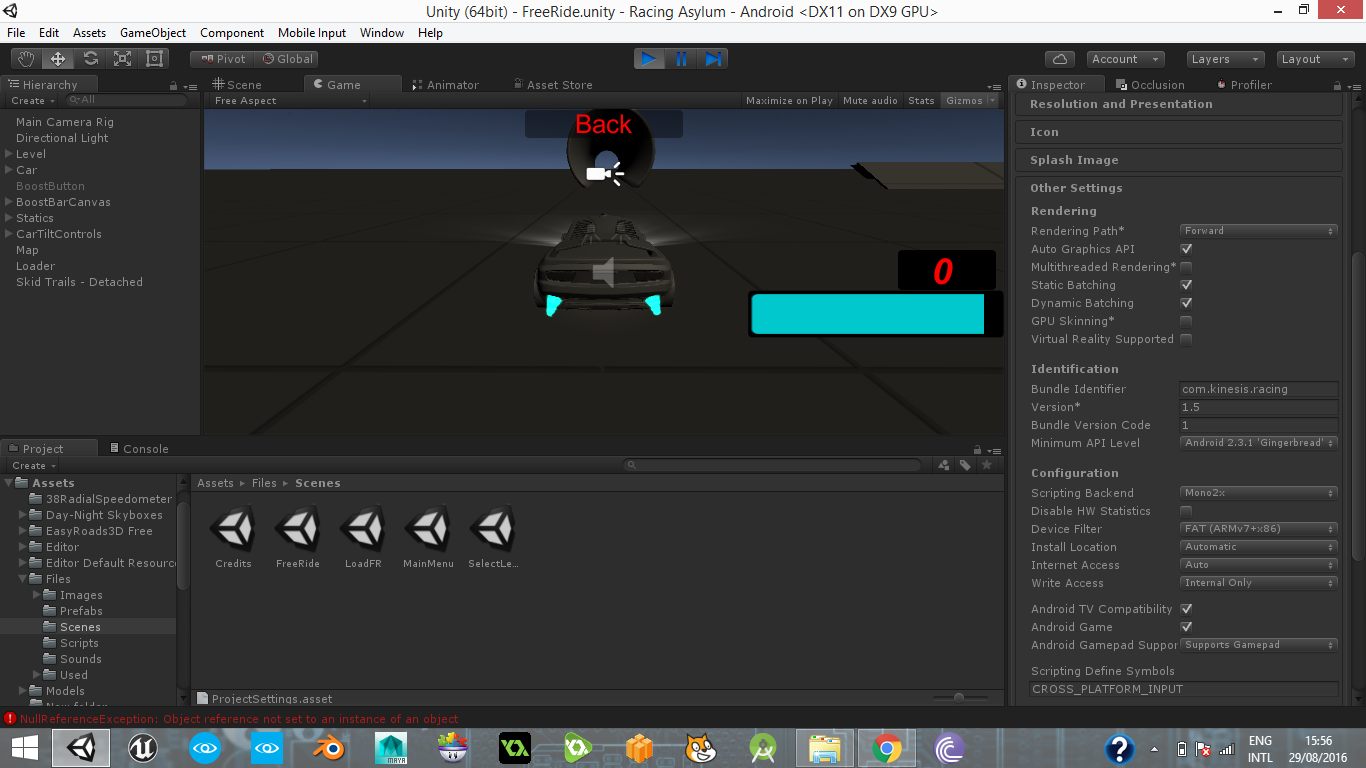Viewport: 1366px width, 768px height.
Task: Open Unity from the Windows taskbar
Action: (81, 748)
